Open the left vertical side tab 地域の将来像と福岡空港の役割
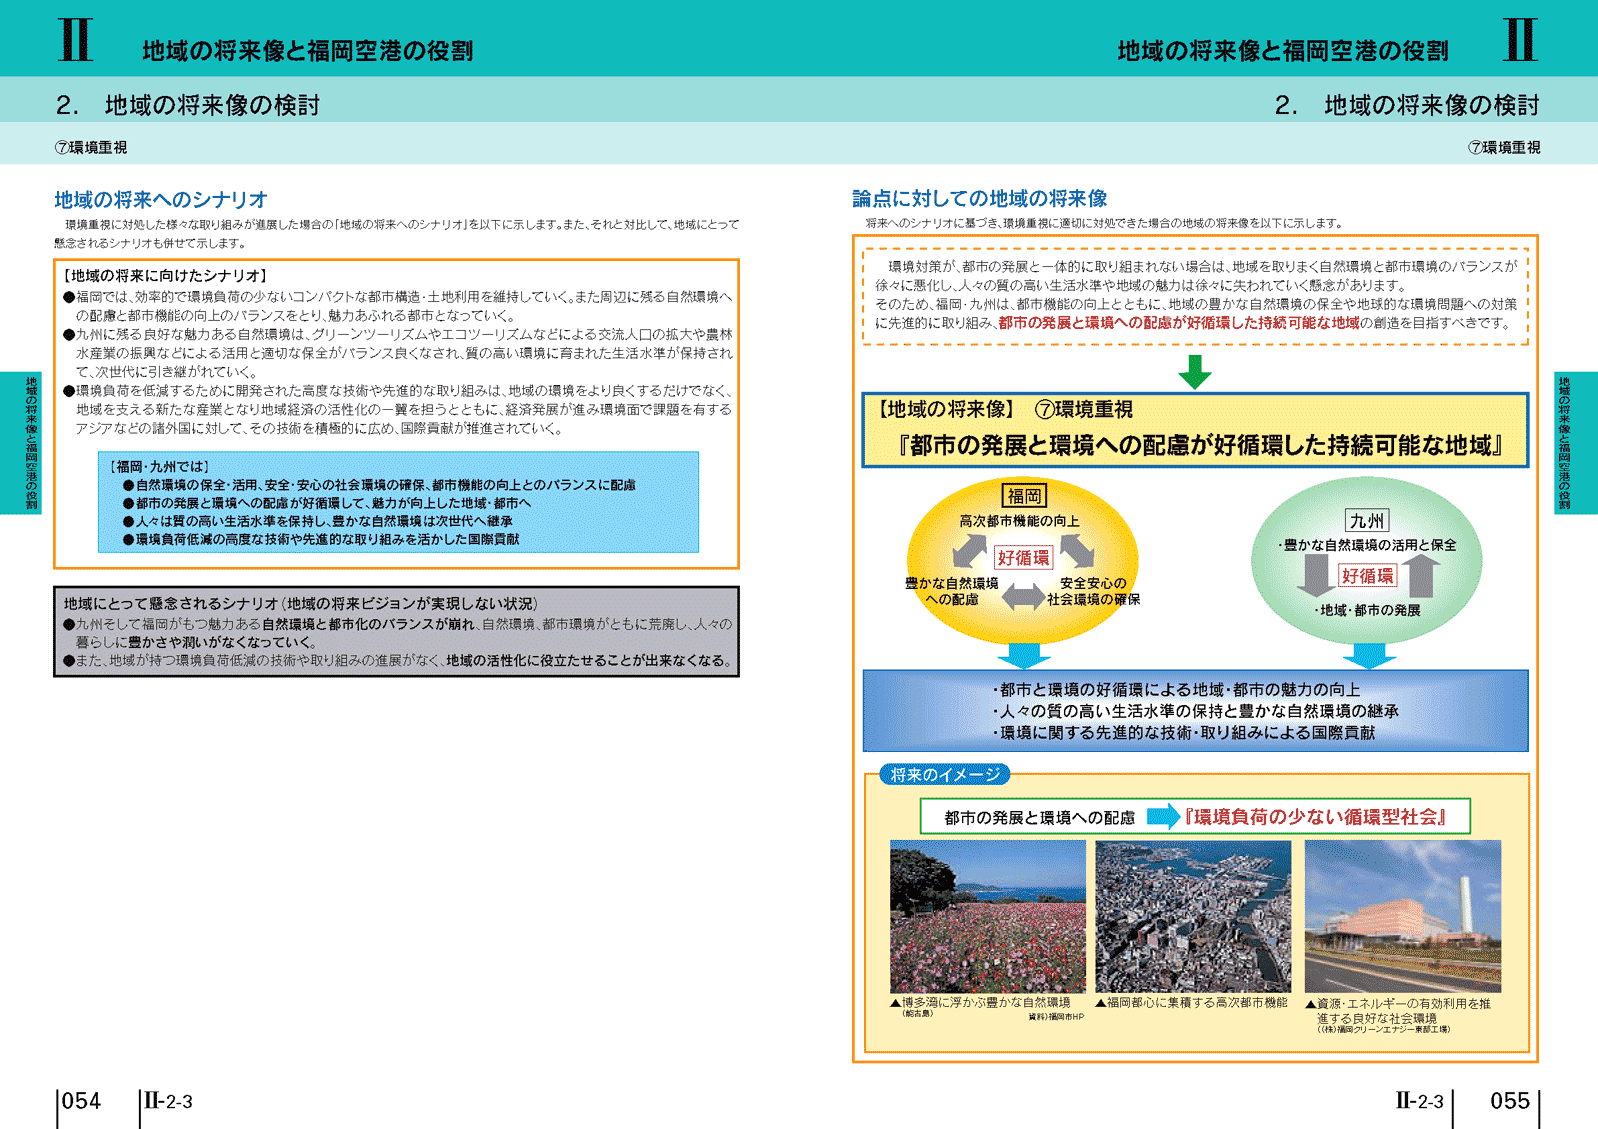 pos(20,443)
